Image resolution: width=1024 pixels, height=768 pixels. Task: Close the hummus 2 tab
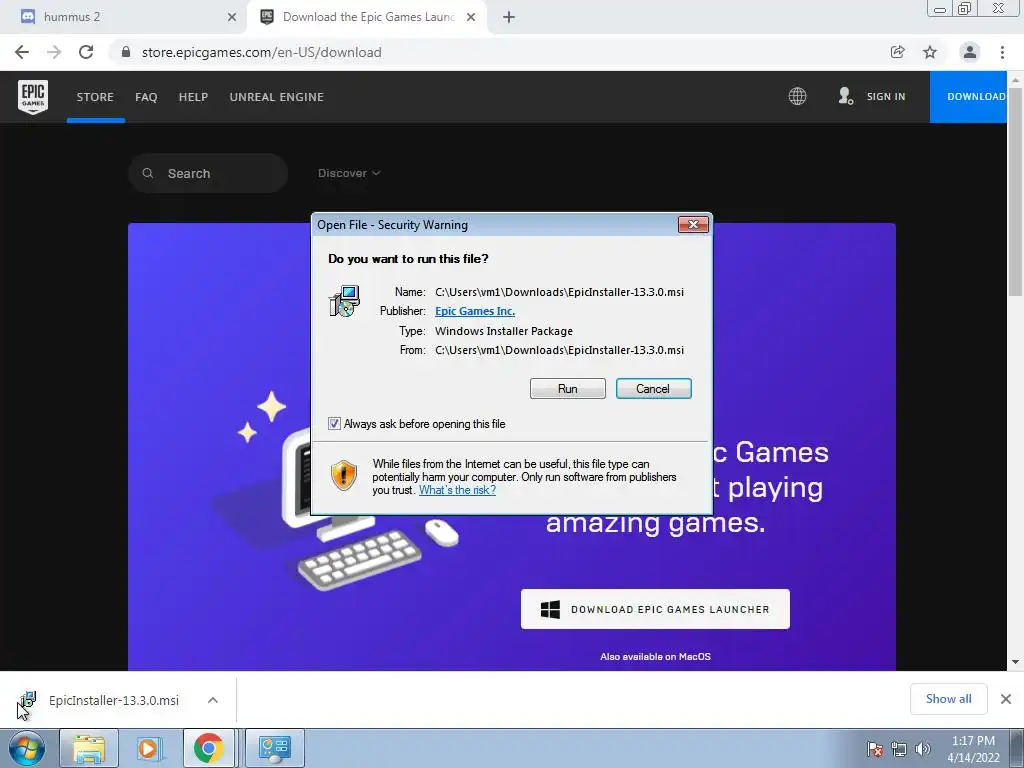pyautogui.click(x=232, y=17)
